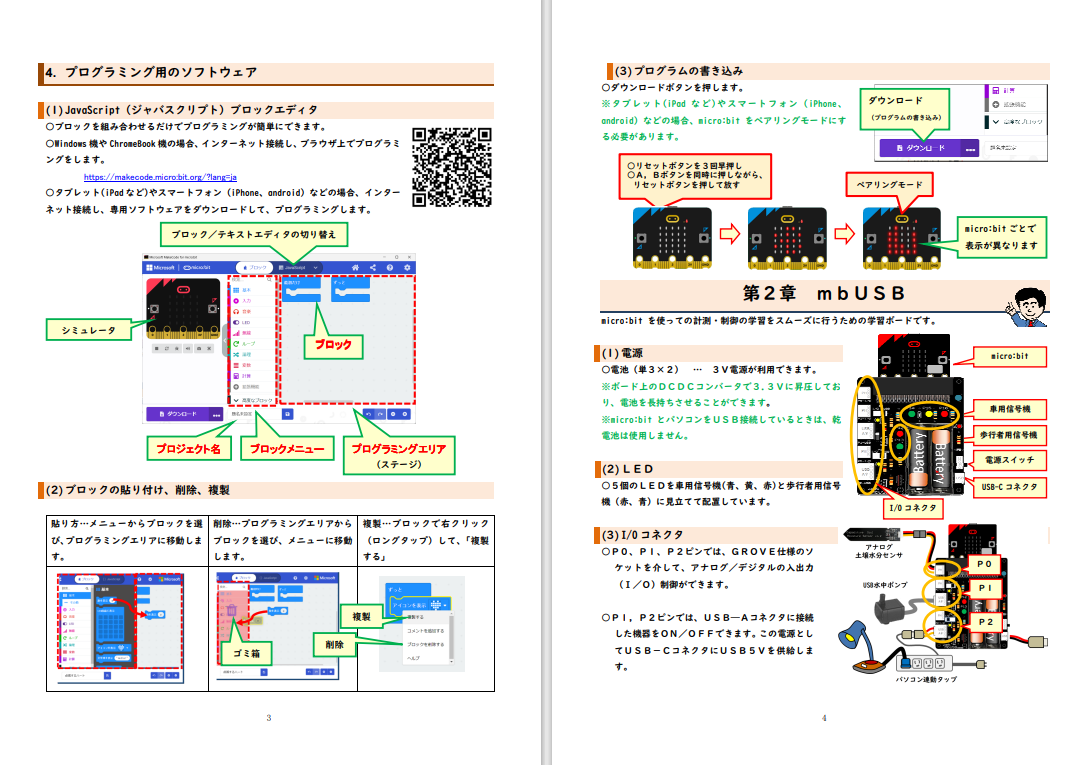The height and width of the screenshot is (765, 1091).
Task: Click the purple ダウンロード button image on page 4
Action: tap(928, 148)
